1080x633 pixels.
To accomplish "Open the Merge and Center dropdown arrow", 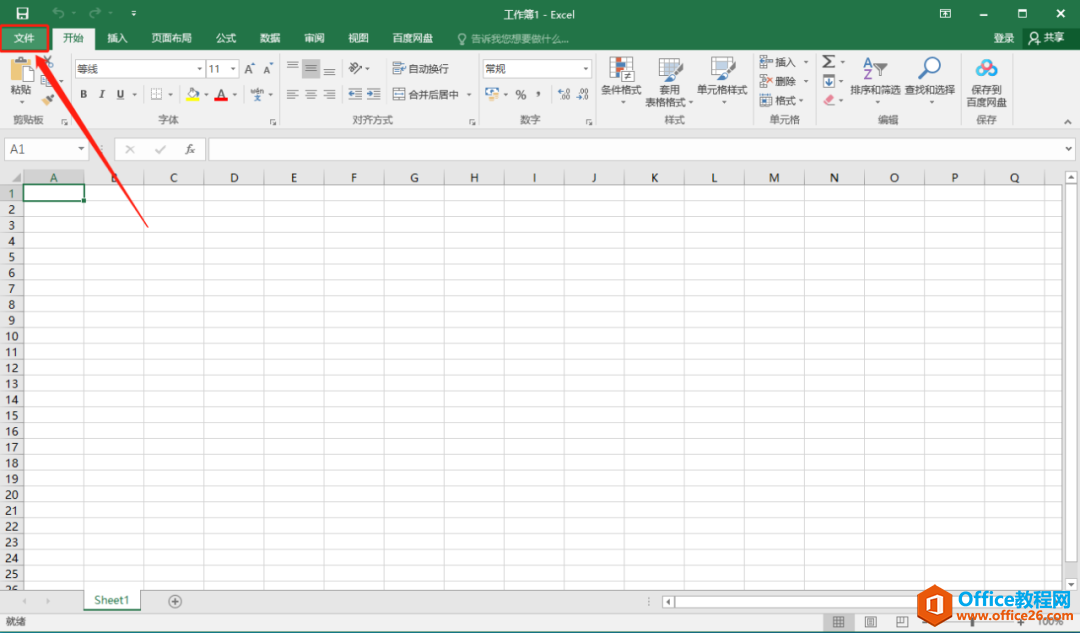I will (x=469, y=94).
